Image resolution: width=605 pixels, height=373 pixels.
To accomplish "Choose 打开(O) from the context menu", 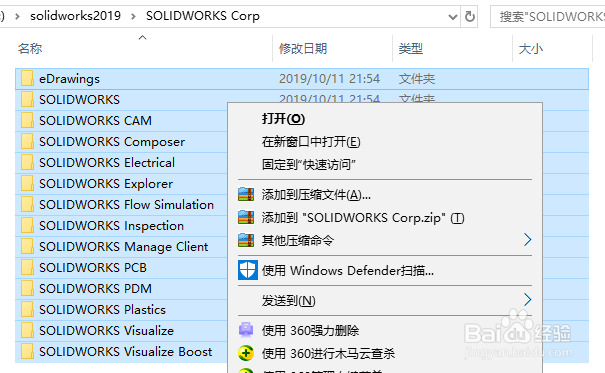I will (283, 119).
